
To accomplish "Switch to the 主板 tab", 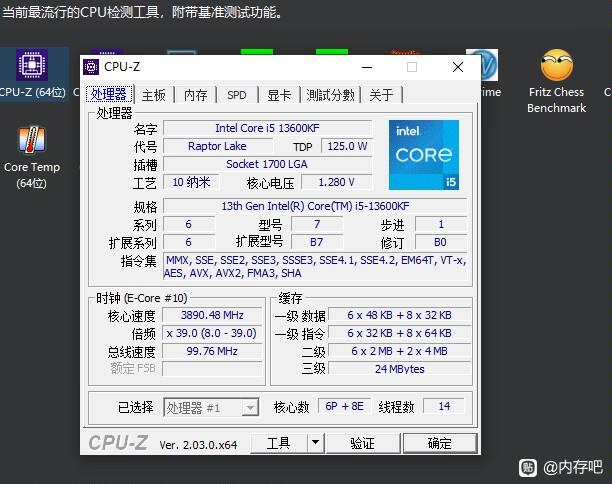I will (153, 95).
